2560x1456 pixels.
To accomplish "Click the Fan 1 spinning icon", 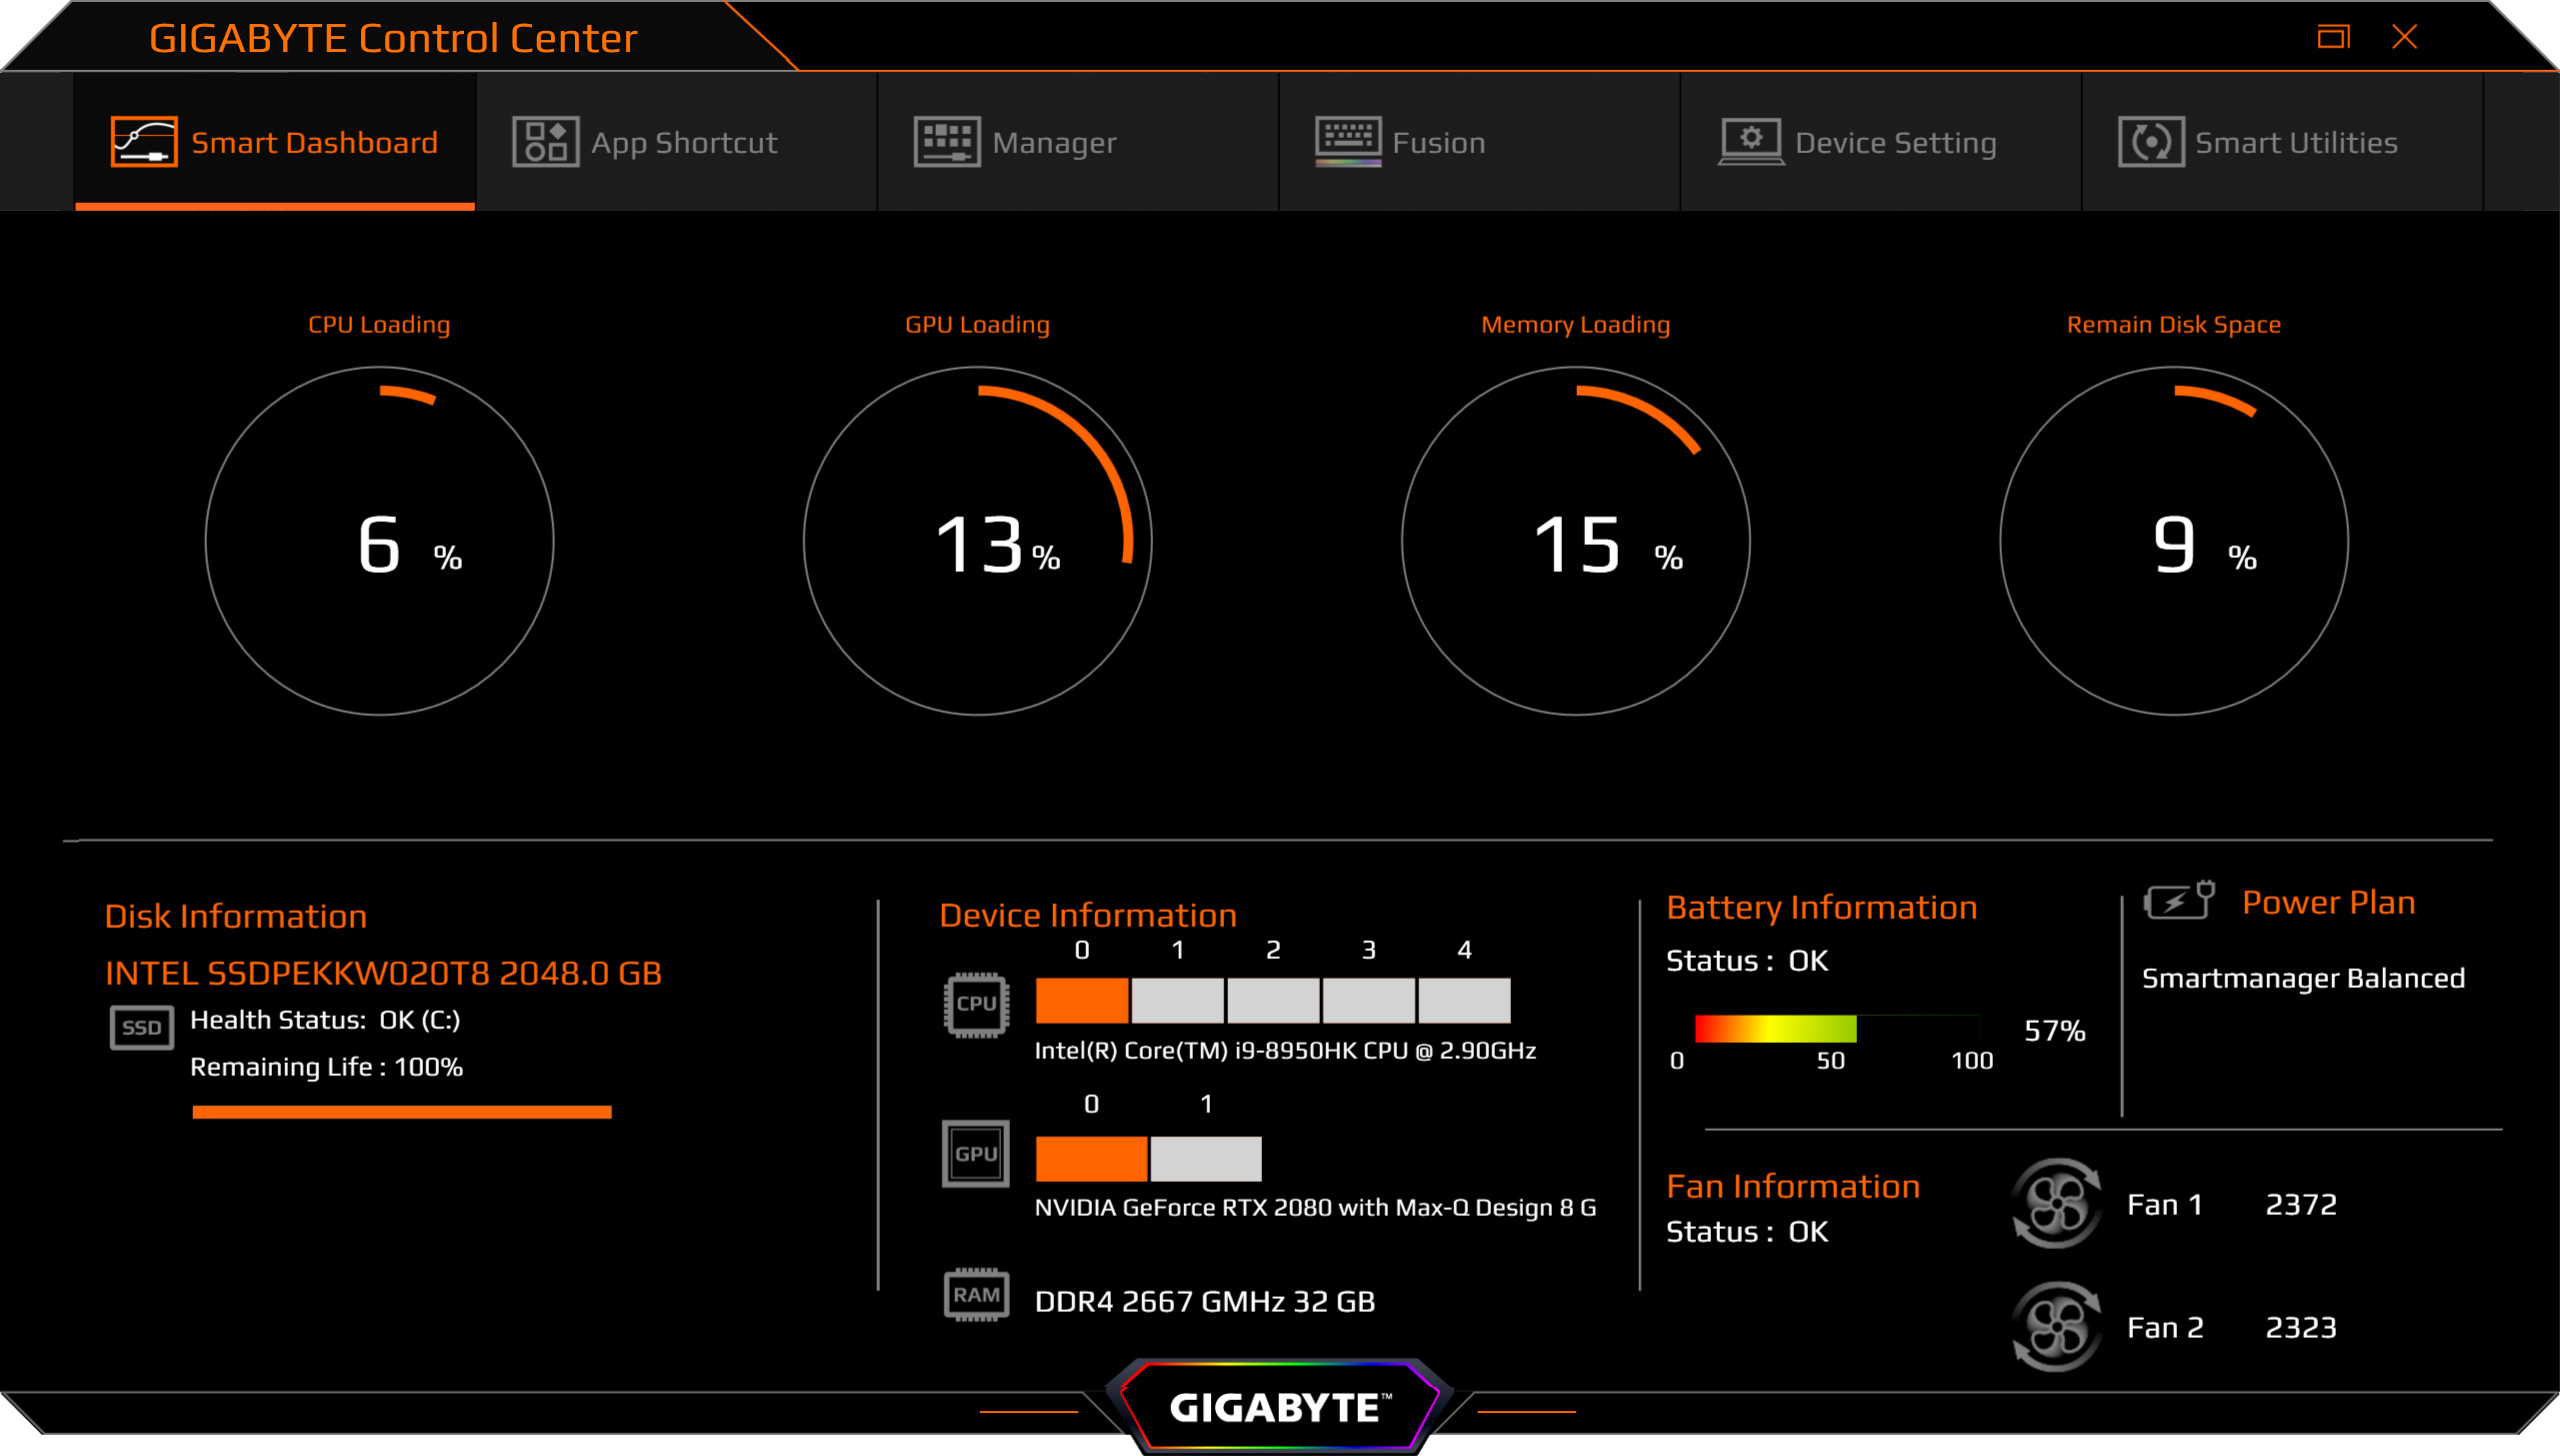I will (2056, 1204).
